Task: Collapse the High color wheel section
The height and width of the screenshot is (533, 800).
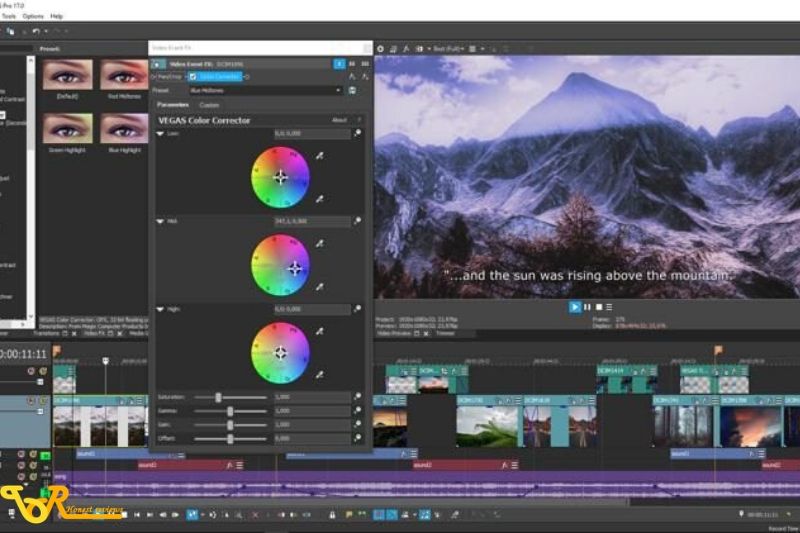Action: tap(160, 309)
